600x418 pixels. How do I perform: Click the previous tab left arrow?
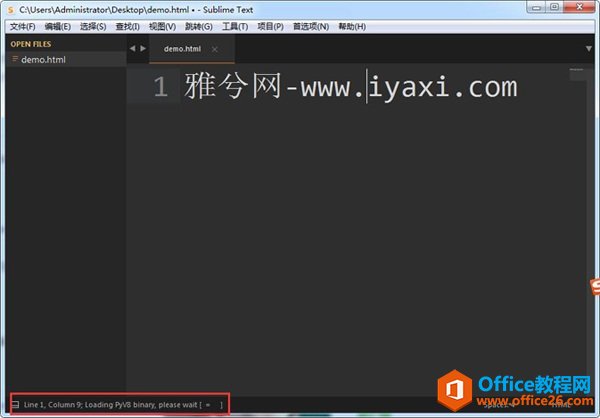(132, 48)
